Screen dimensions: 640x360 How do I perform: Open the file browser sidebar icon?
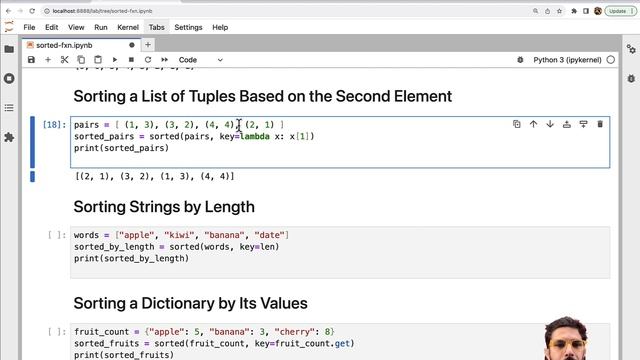point(9,49)
